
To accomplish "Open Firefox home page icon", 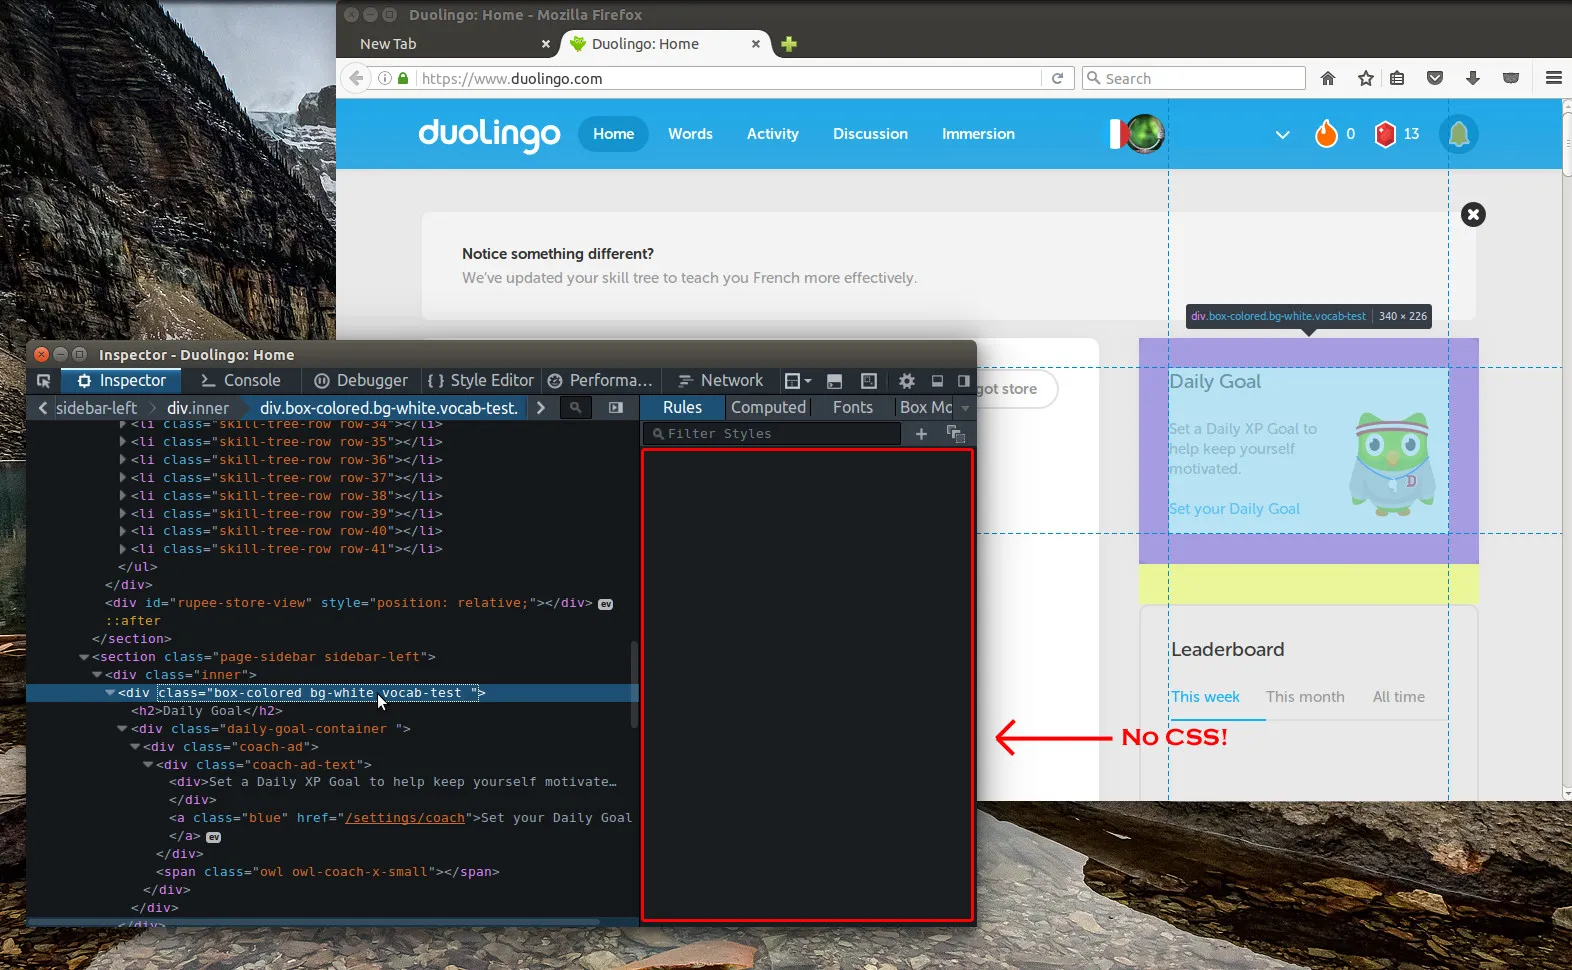I will (x=1328, y=78).
